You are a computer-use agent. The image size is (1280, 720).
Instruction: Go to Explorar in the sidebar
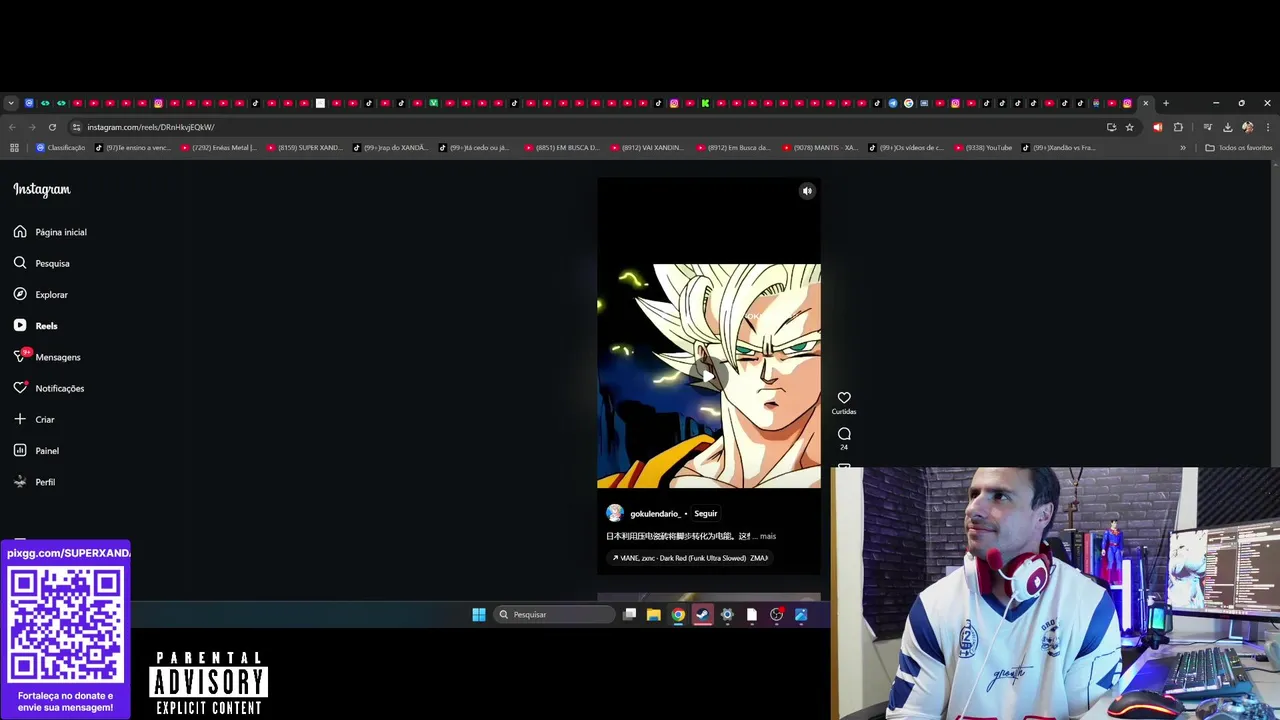click(x=41, y=294)
